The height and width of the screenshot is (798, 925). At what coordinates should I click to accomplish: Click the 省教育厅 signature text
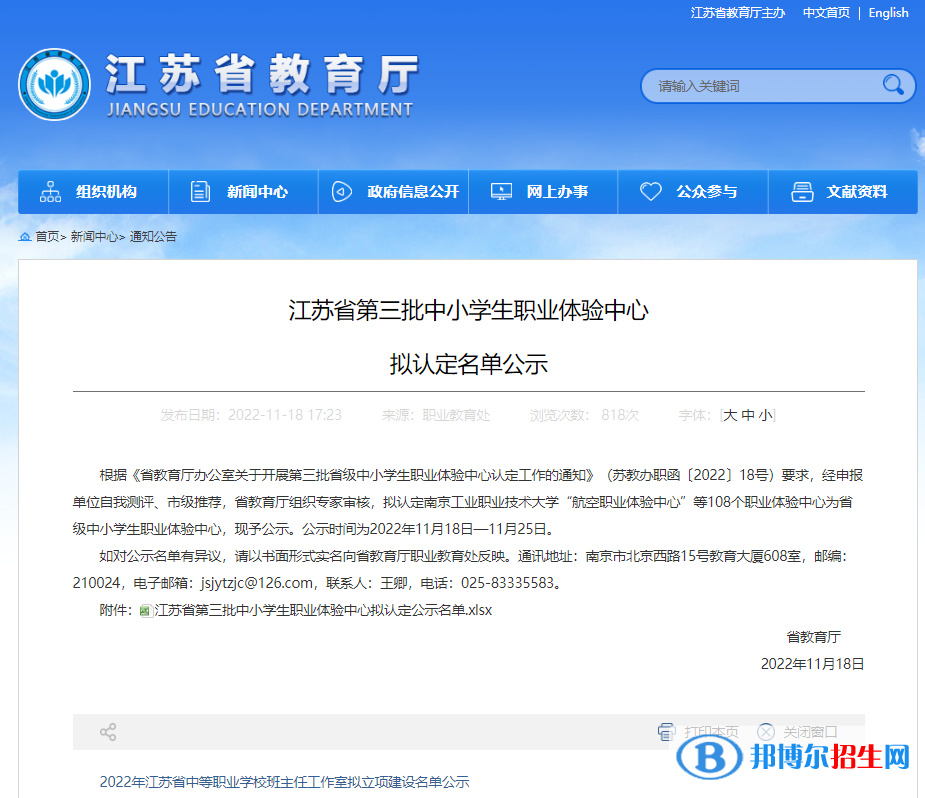coord(814,637)
